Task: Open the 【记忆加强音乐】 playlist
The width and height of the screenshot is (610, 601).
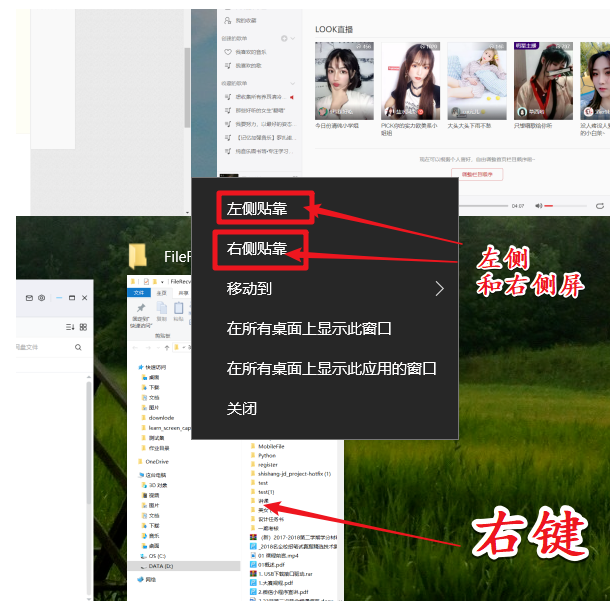Action: 260,137
